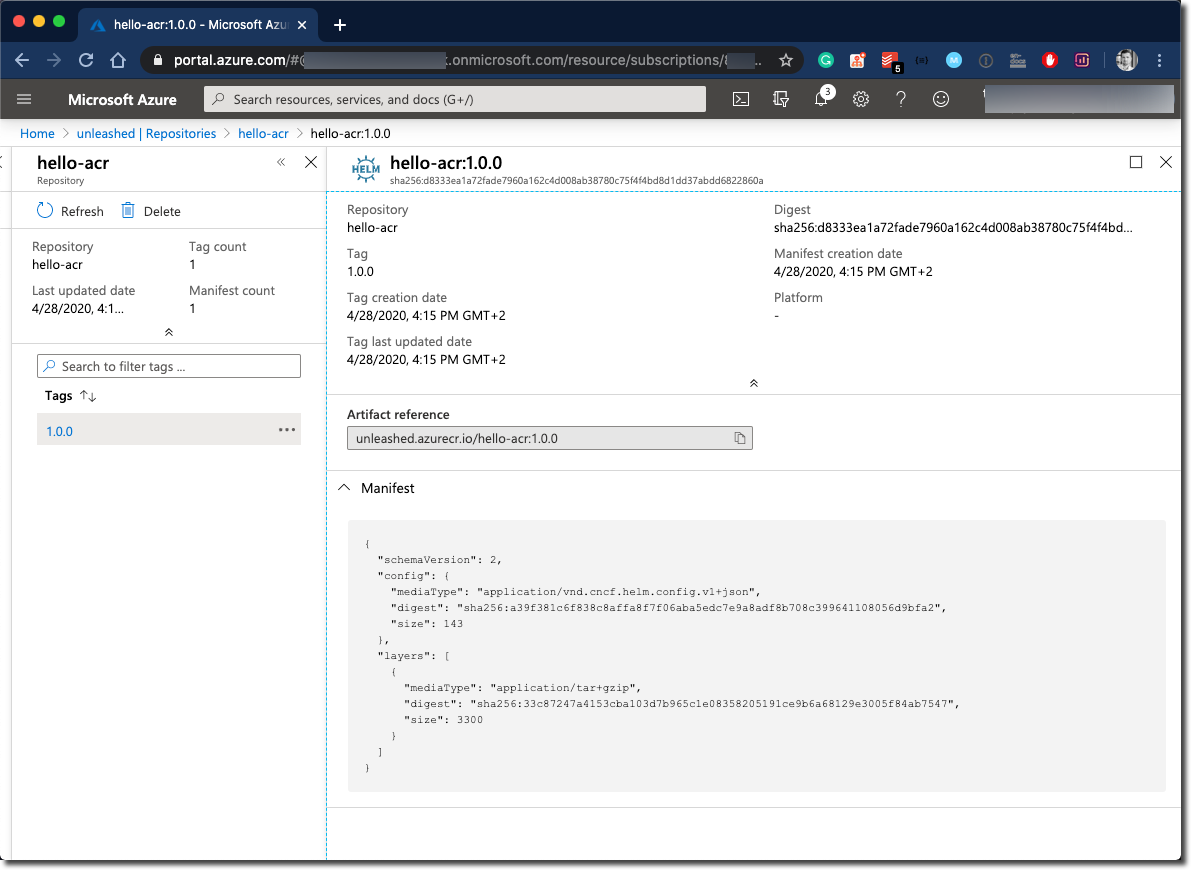Close the hello-acr:1.0.0 blade
The height and width of the screenshot is (870, 1191).
(x=1166, y=162)
